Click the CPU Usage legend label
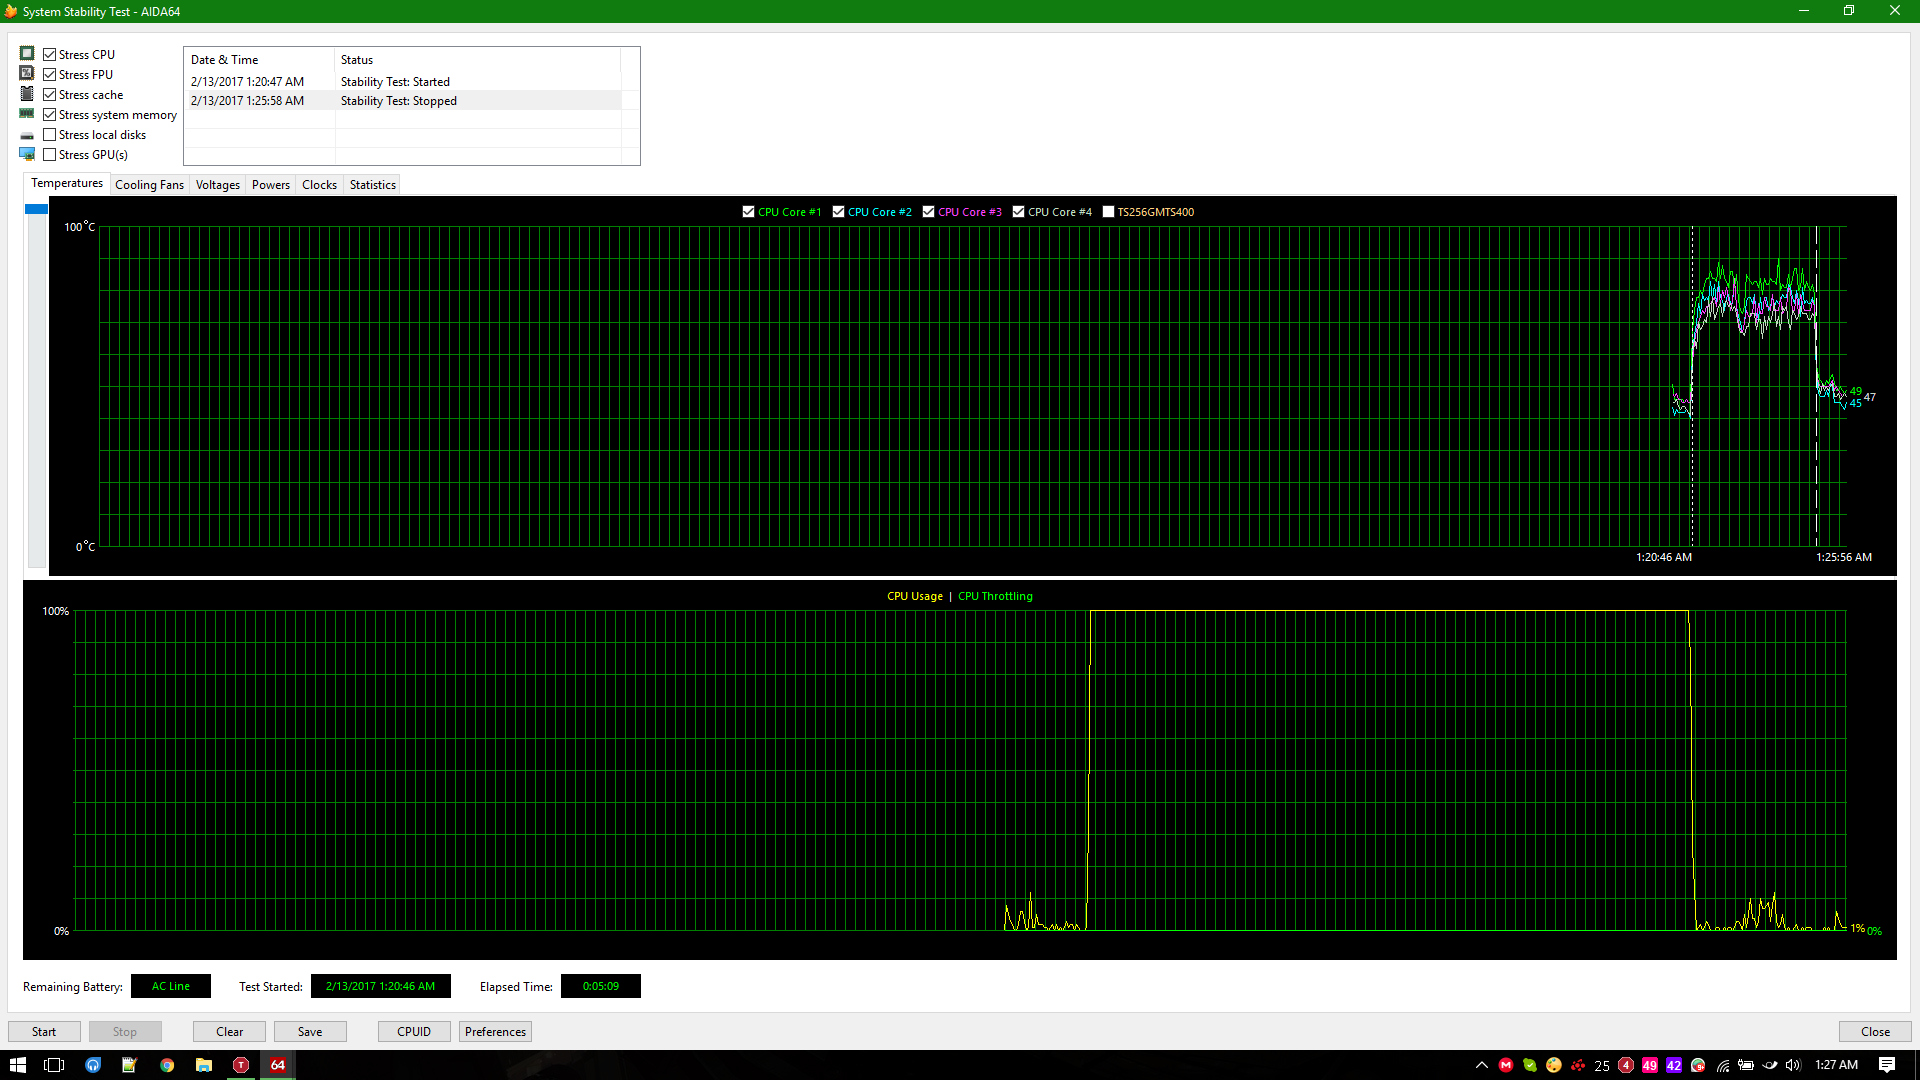 coord(914,596)
